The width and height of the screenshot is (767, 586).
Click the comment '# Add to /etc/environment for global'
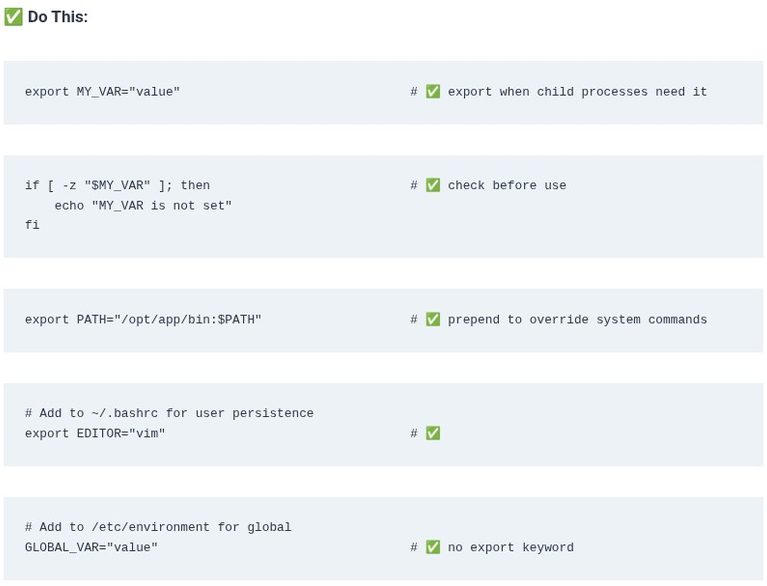coord(158,527)
